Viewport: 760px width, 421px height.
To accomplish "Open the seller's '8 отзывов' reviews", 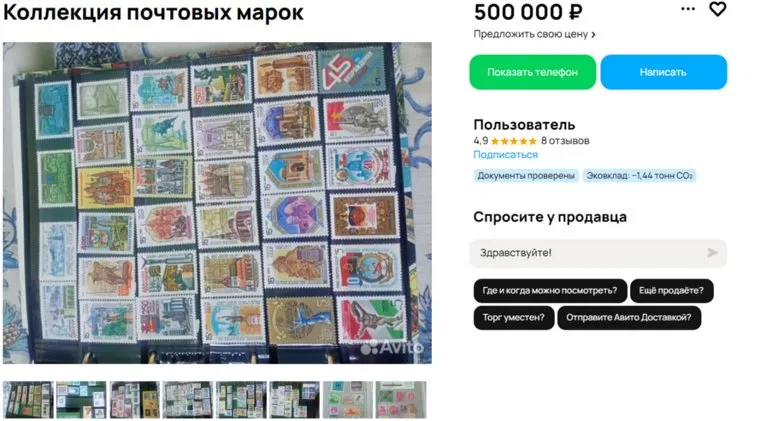I will click(565, 141).
